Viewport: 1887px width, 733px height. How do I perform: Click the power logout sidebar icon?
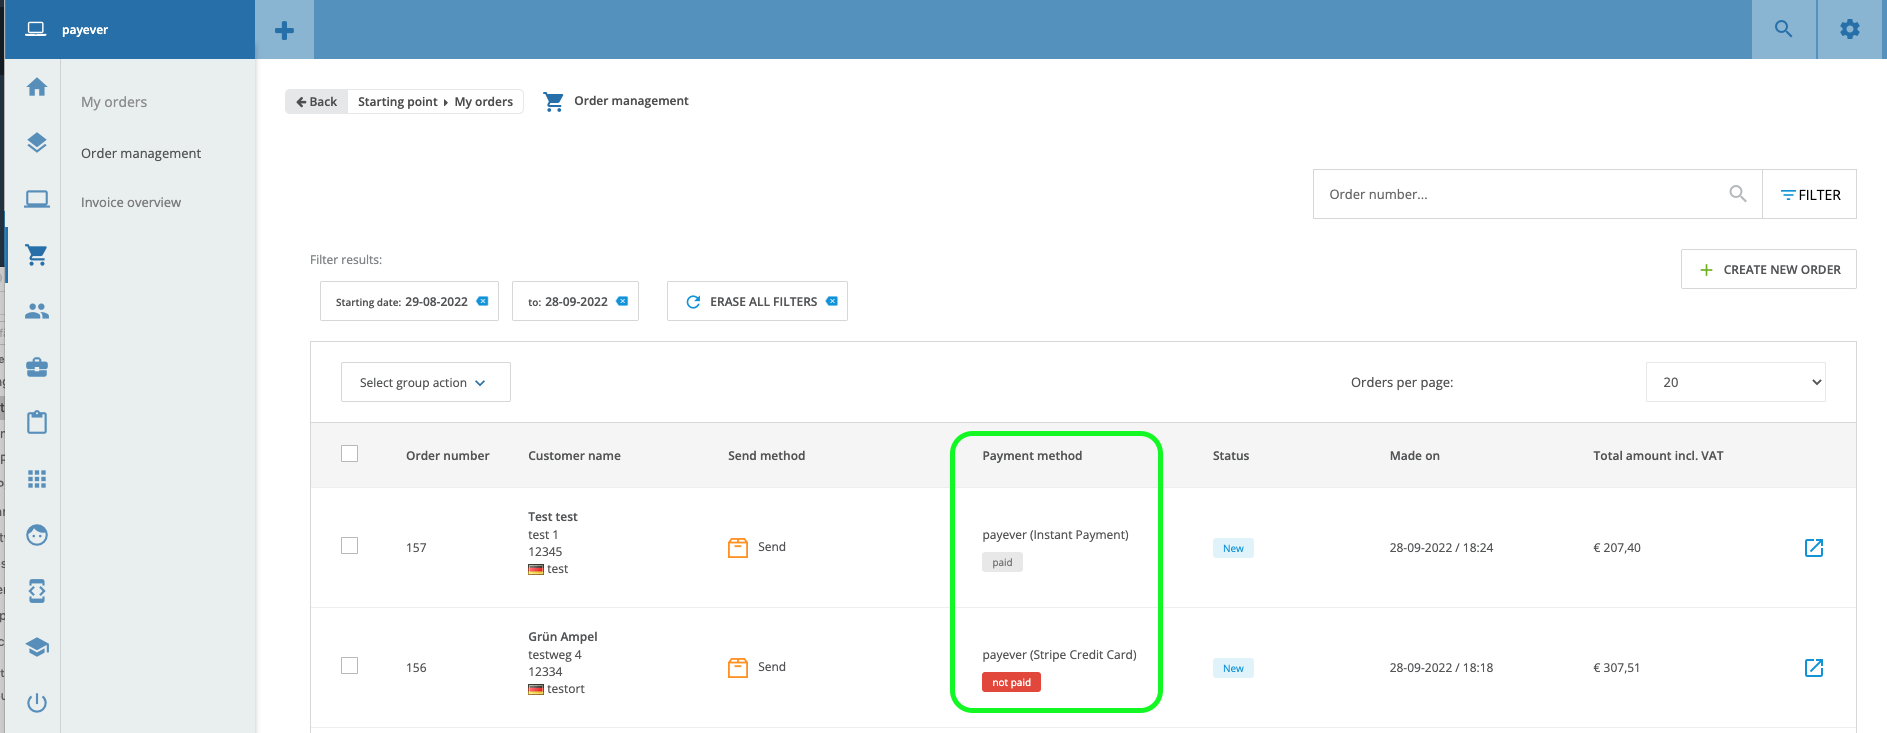click(x=37, y=703)
